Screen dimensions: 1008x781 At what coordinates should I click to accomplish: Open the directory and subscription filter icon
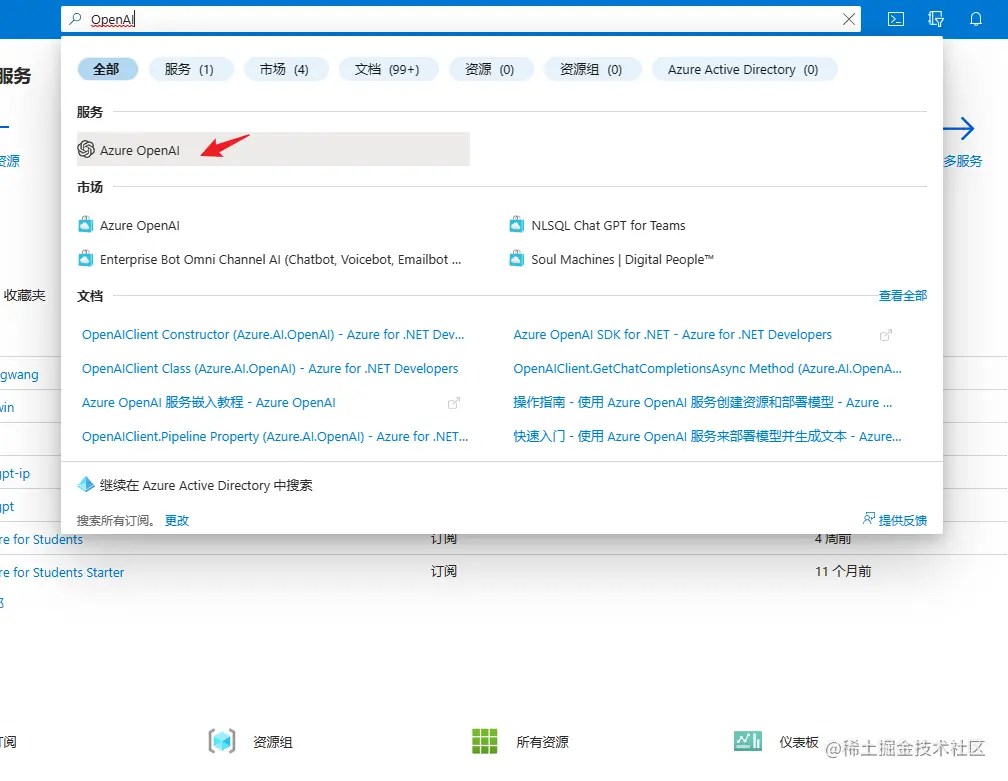pyautogui.click(x=936, y=19)
